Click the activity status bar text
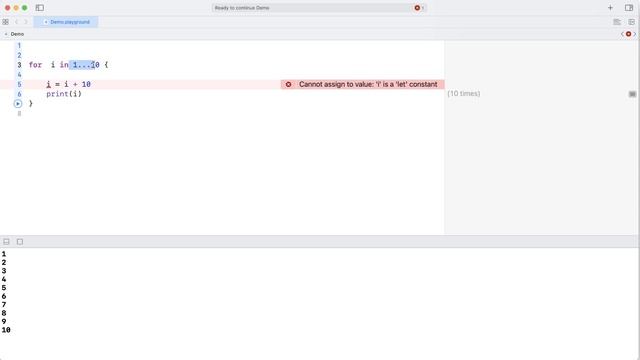This screenshot has height=360, width=640. pos(242,8)
